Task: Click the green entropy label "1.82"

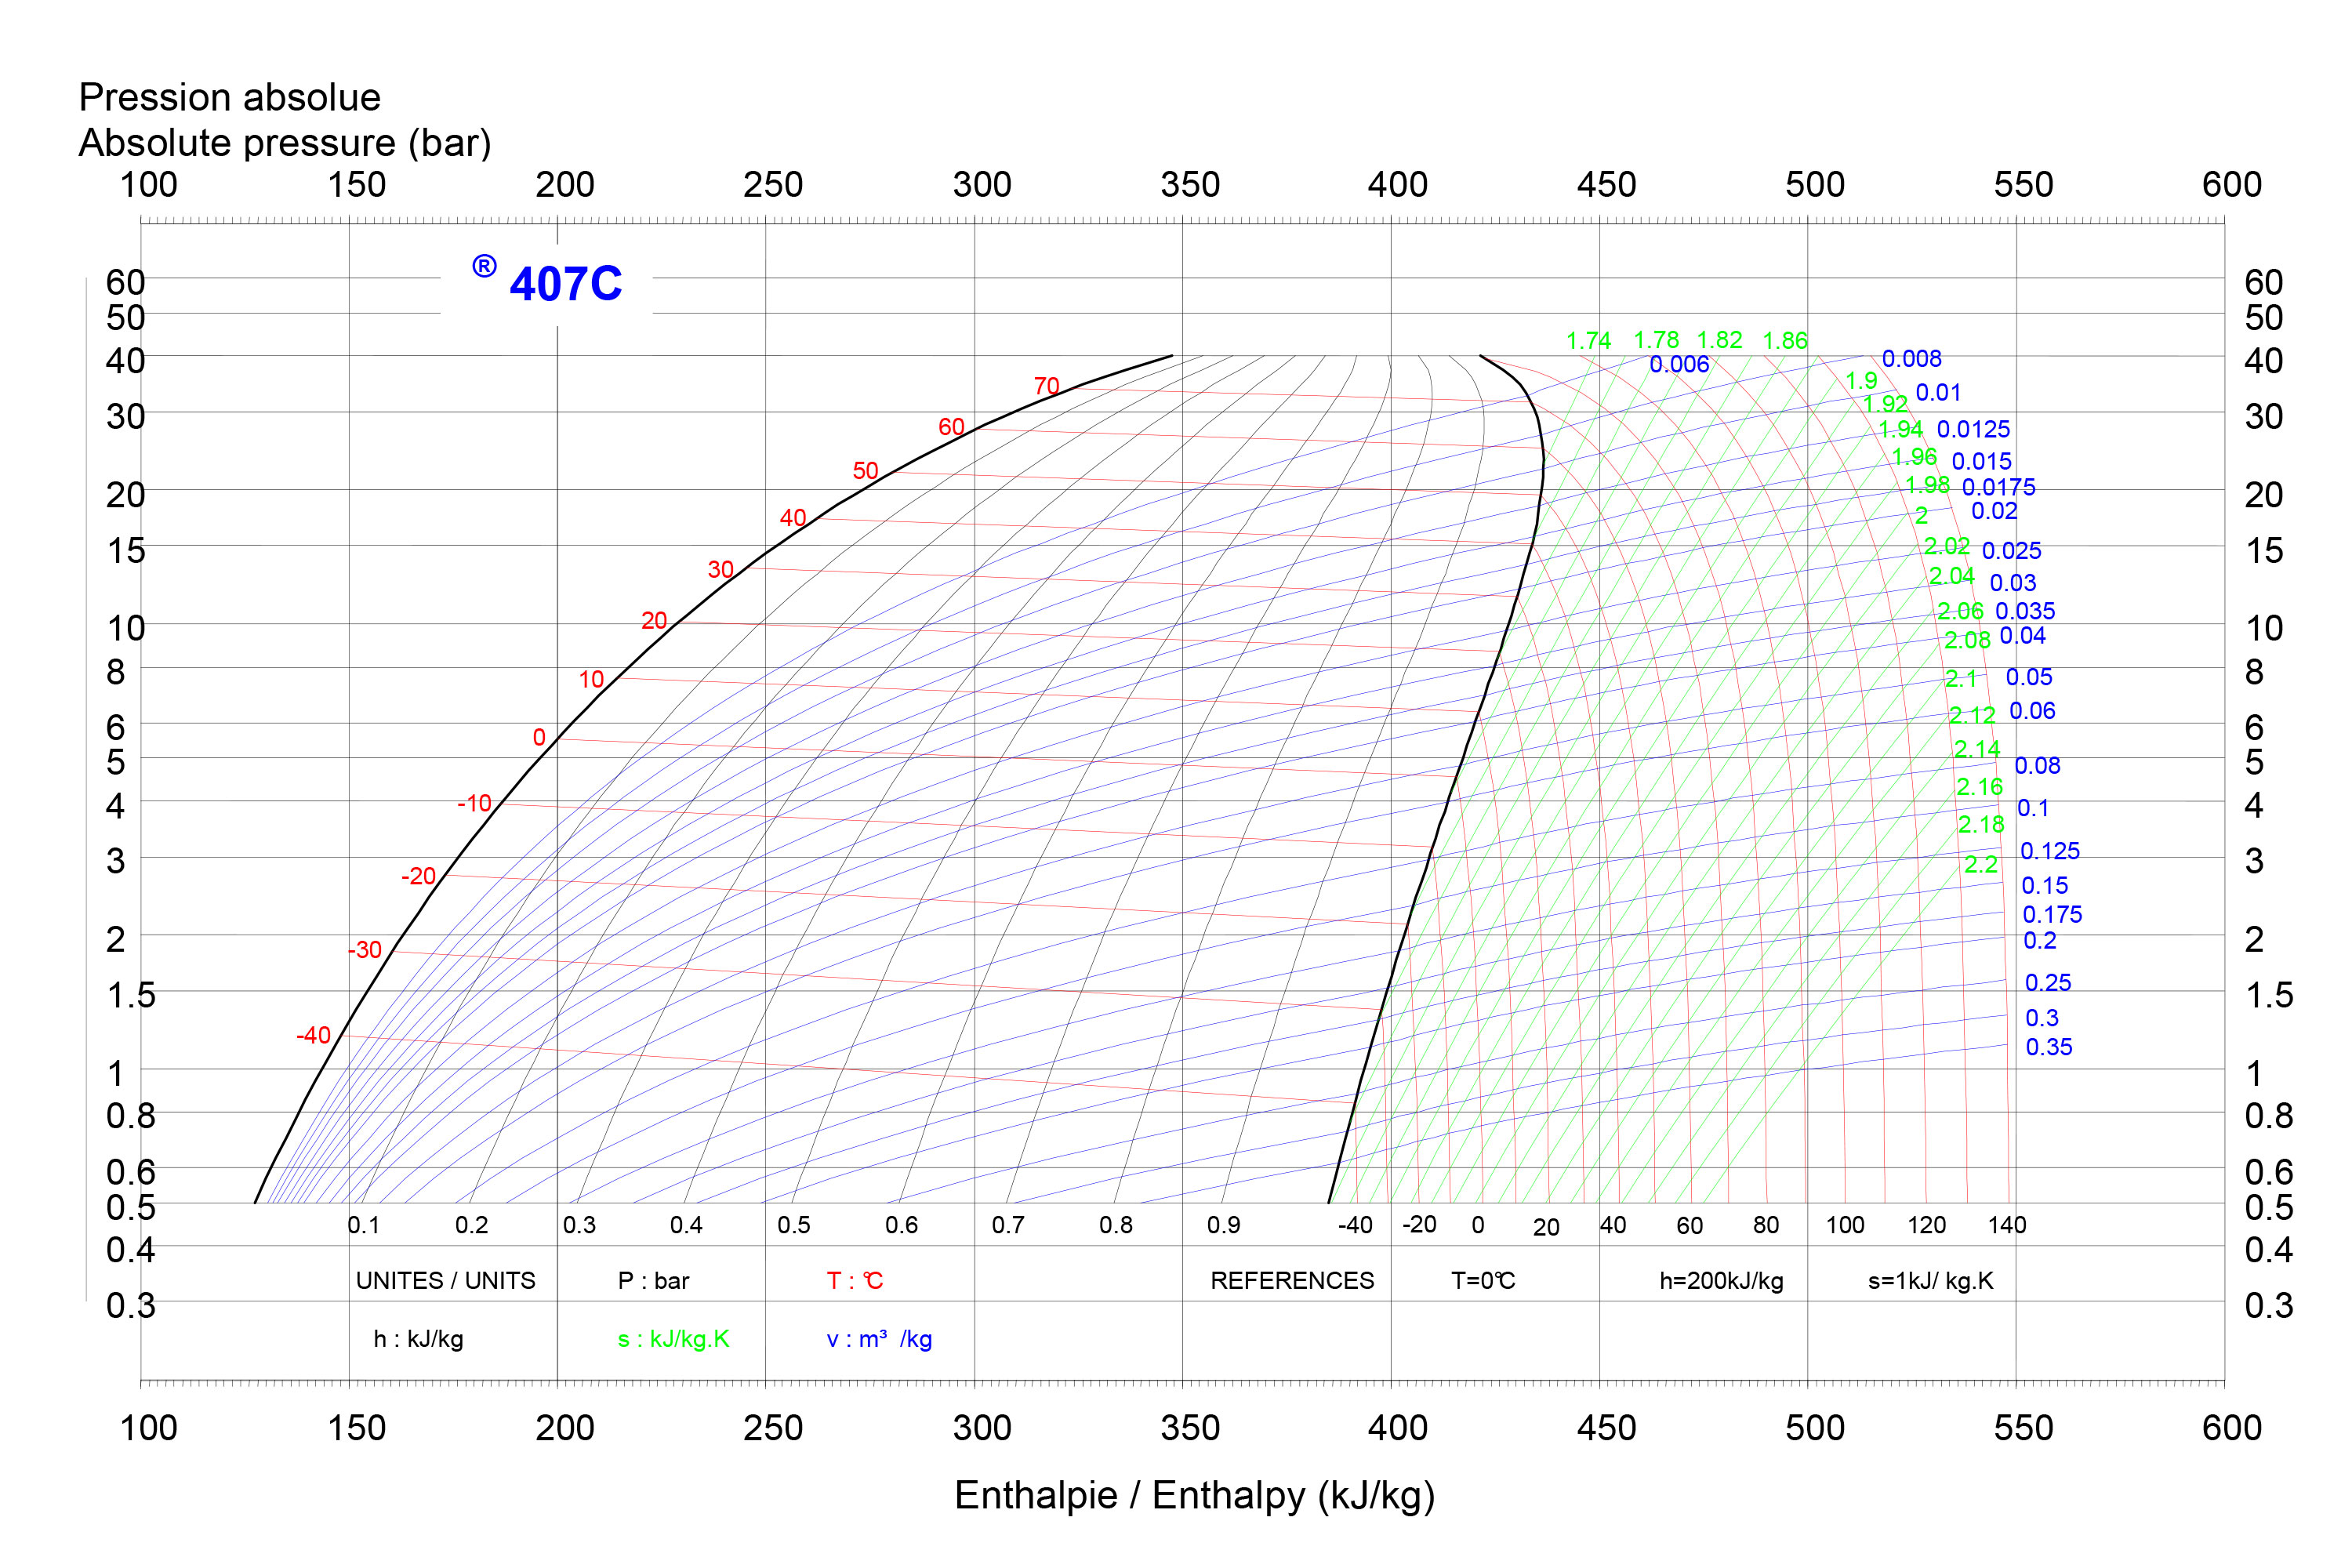Action: pos(1719,340)
